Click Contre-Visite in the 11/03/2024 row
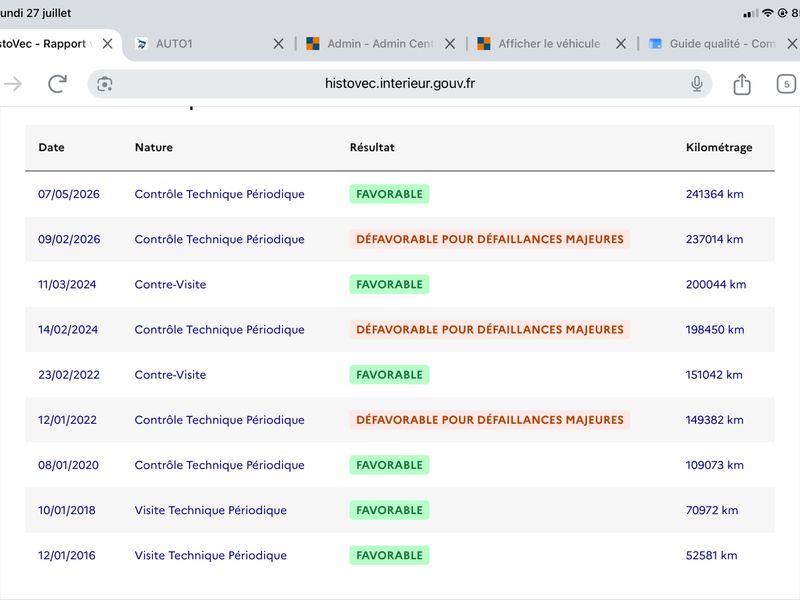800x600 pixels. pyautogui.click(x=170, y=284)
